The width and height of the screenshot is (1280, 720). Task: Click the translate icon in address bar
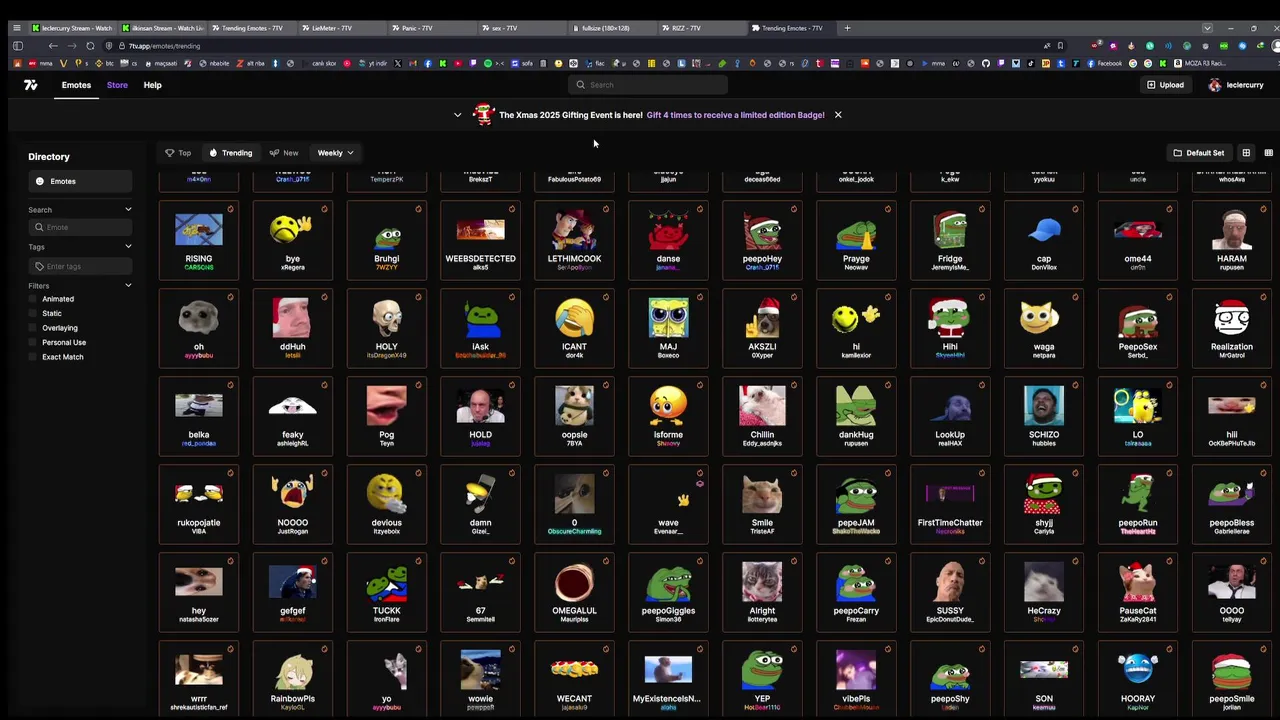1047,46
